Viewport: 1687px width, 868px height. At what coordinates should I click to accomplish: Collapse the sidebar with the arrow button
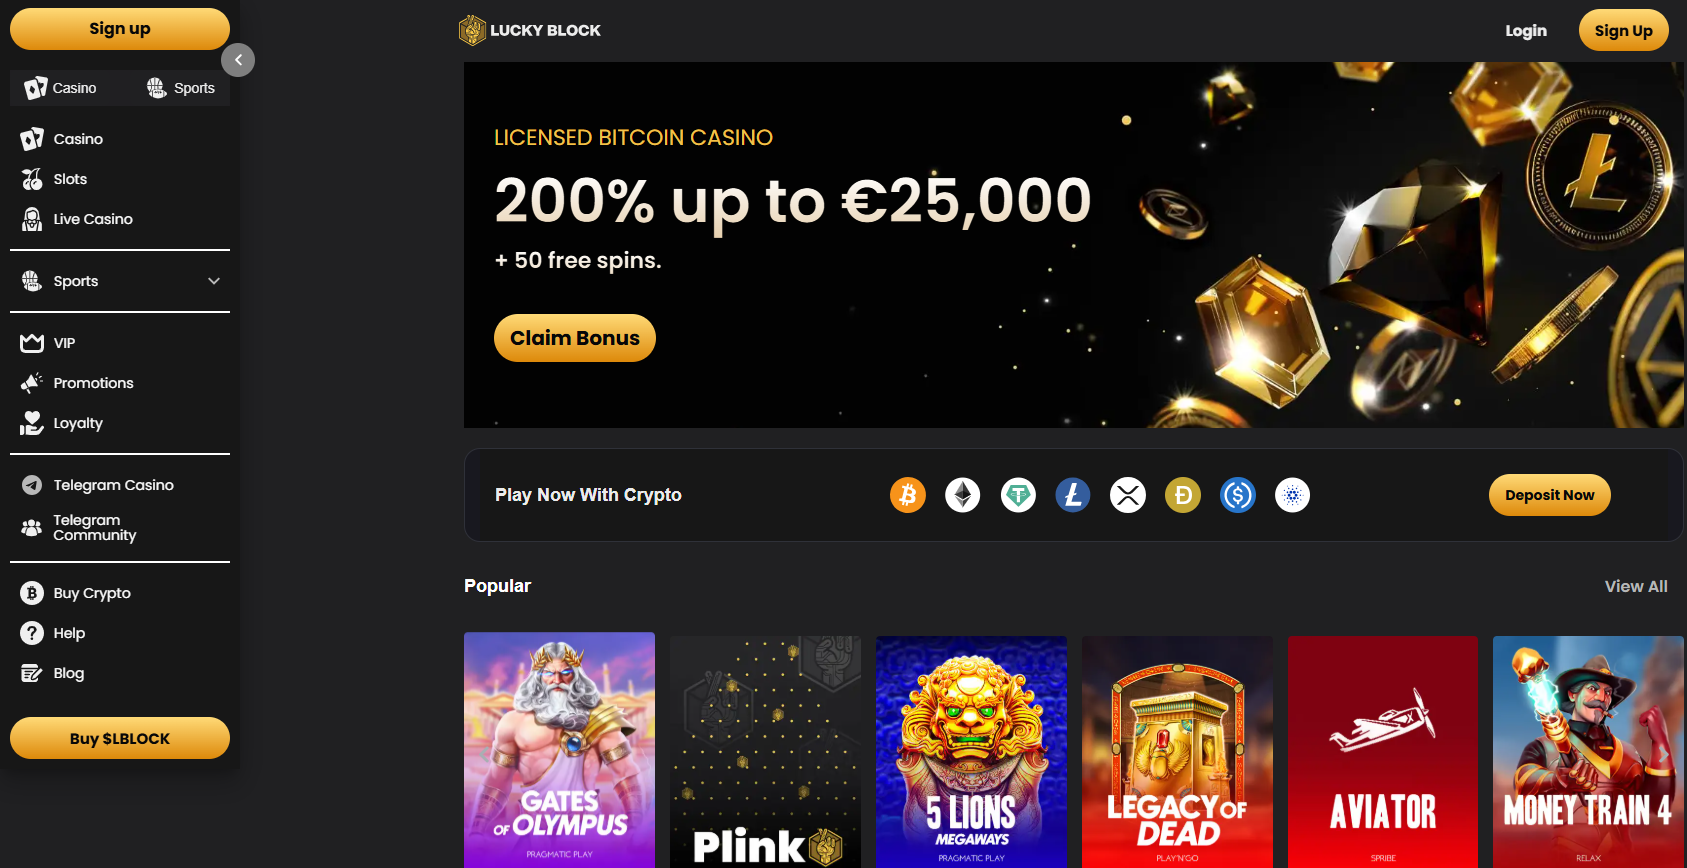[238, 60]
